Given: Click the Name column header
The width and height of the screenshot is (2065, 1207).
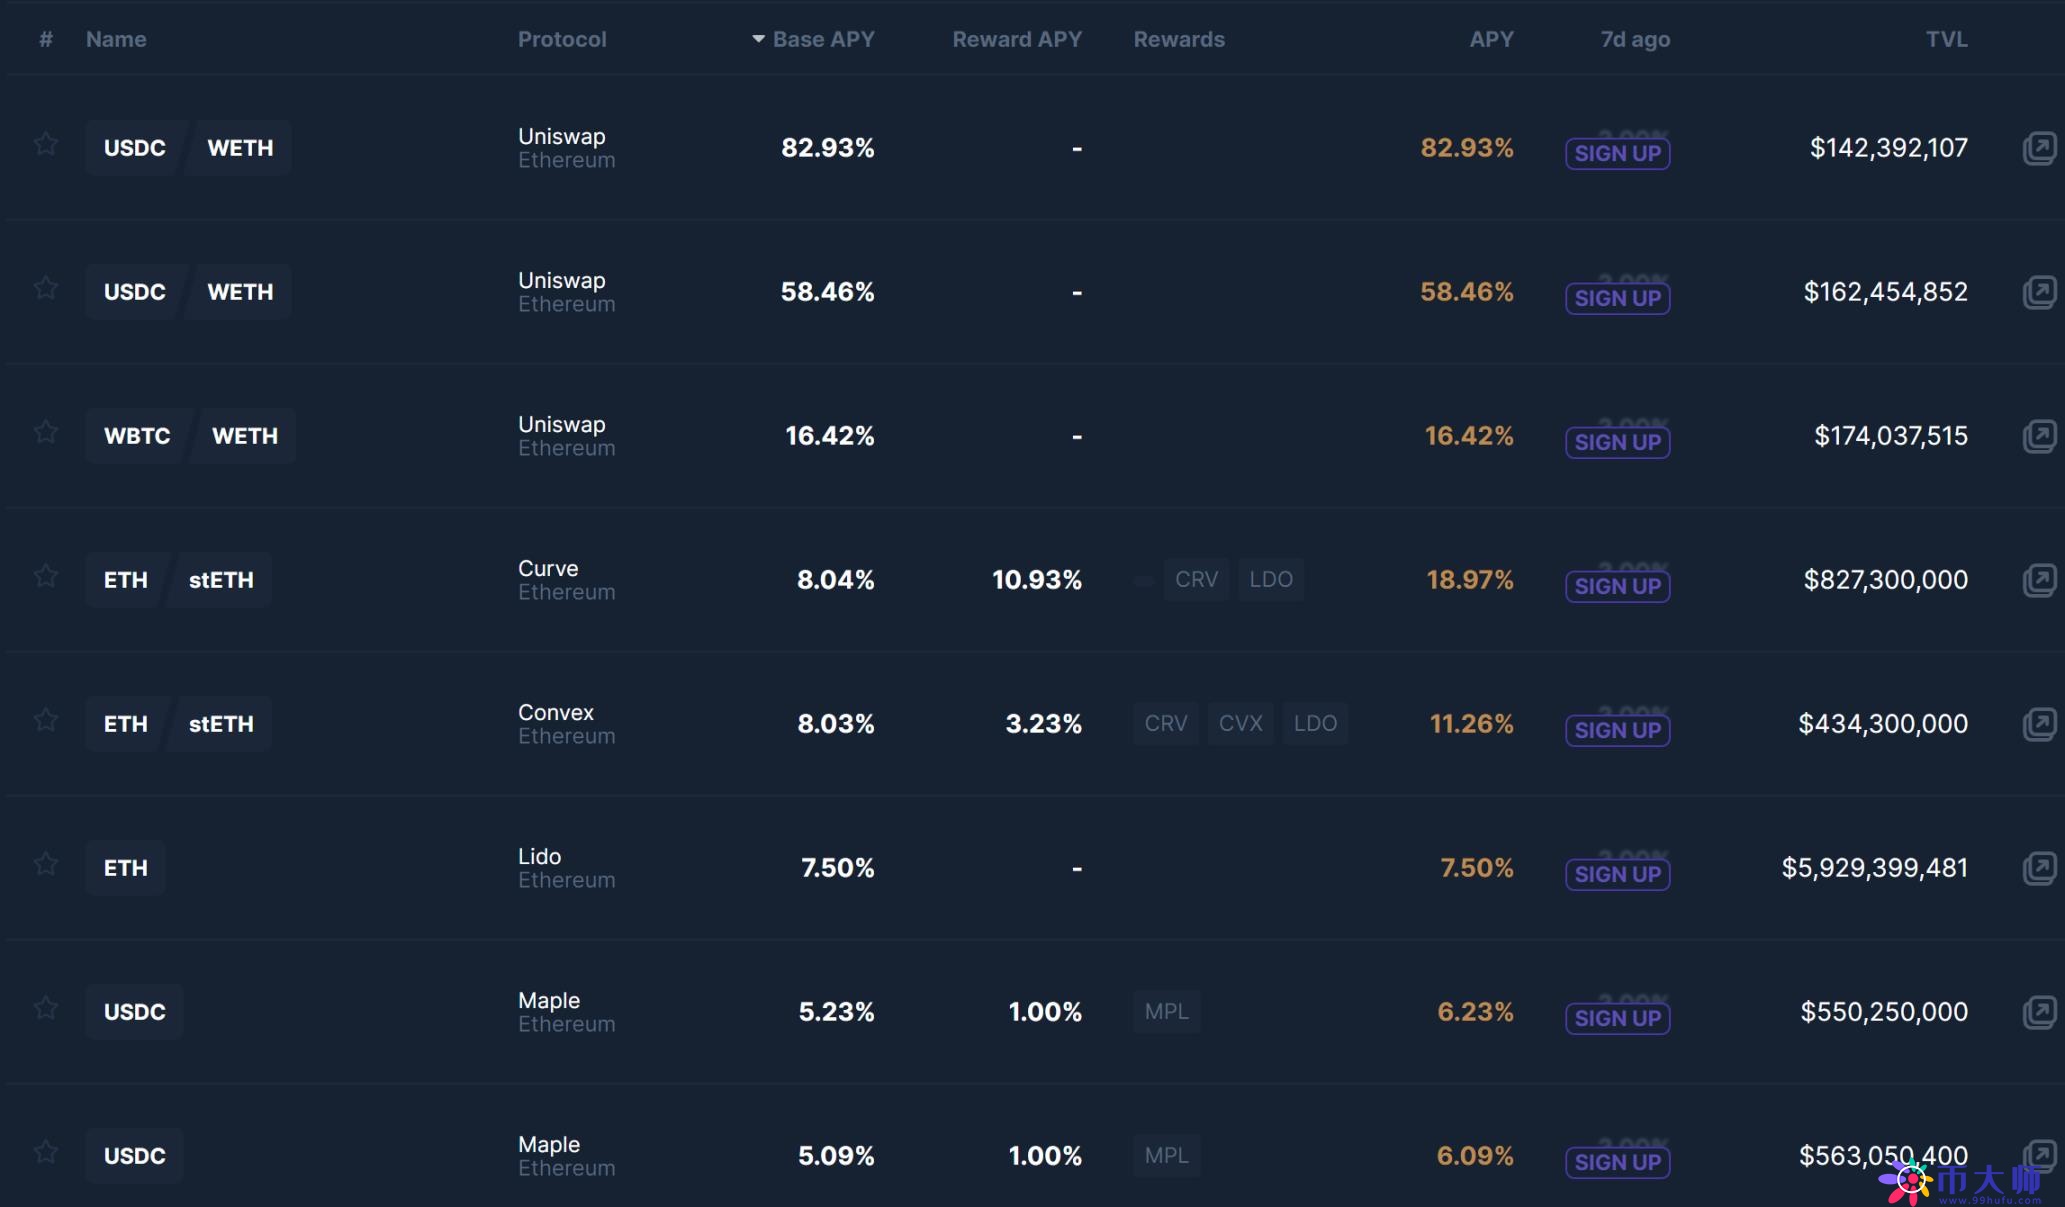Looking at the screenshot, I should coord(116,39).
